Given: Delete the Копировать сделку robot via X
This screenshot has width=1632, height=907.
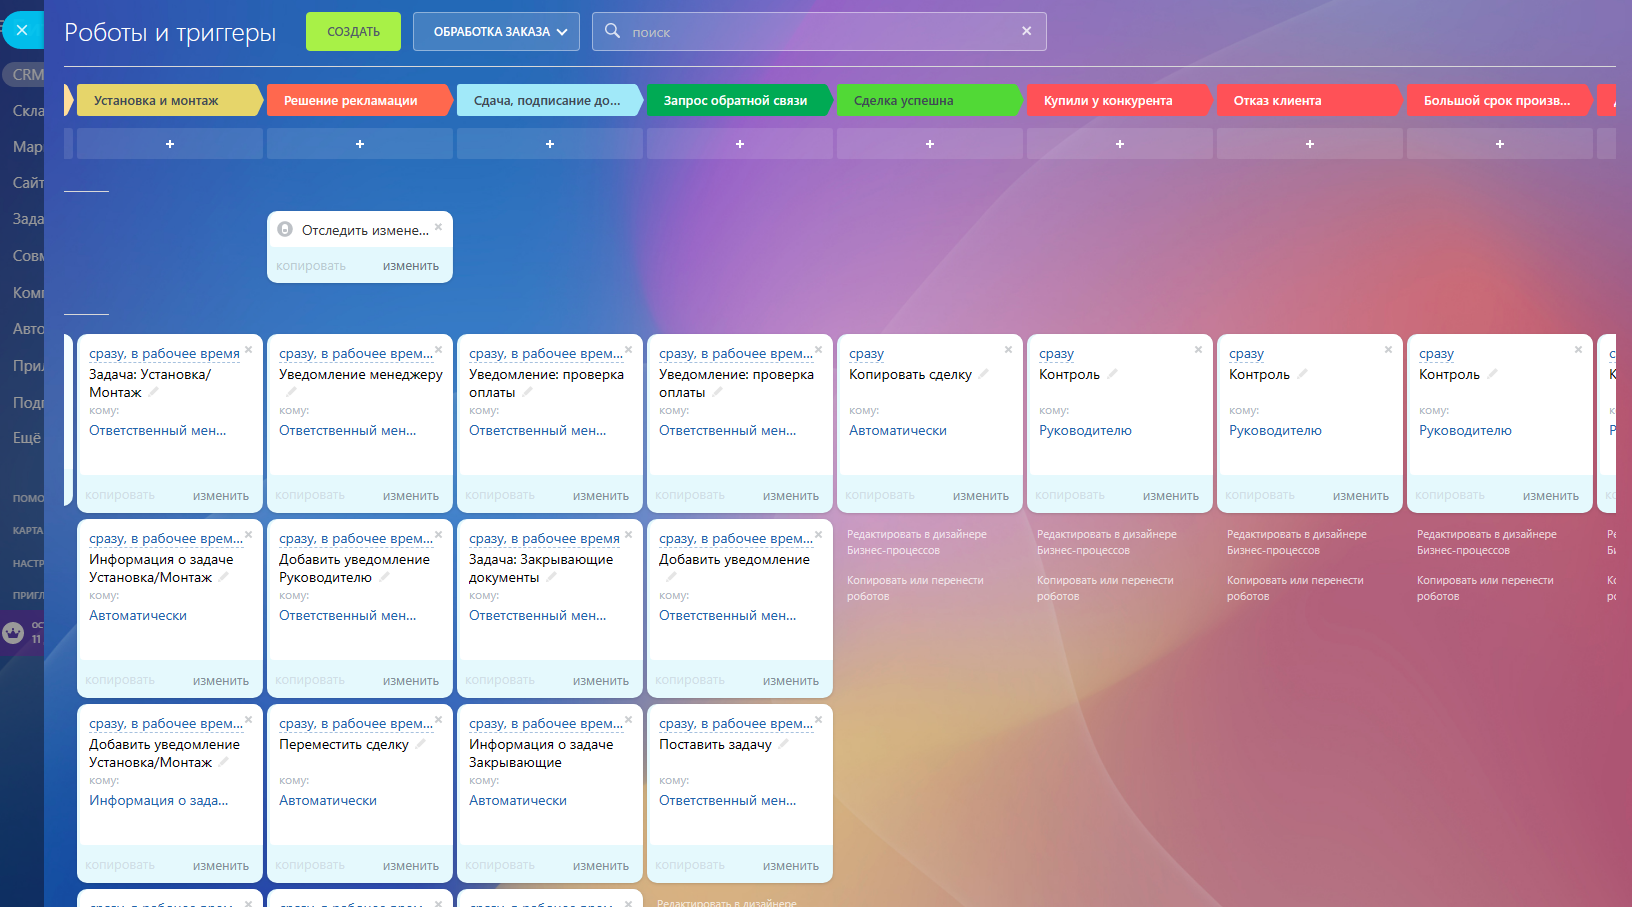Looking at the screenshot, I should click(1008, 349).
